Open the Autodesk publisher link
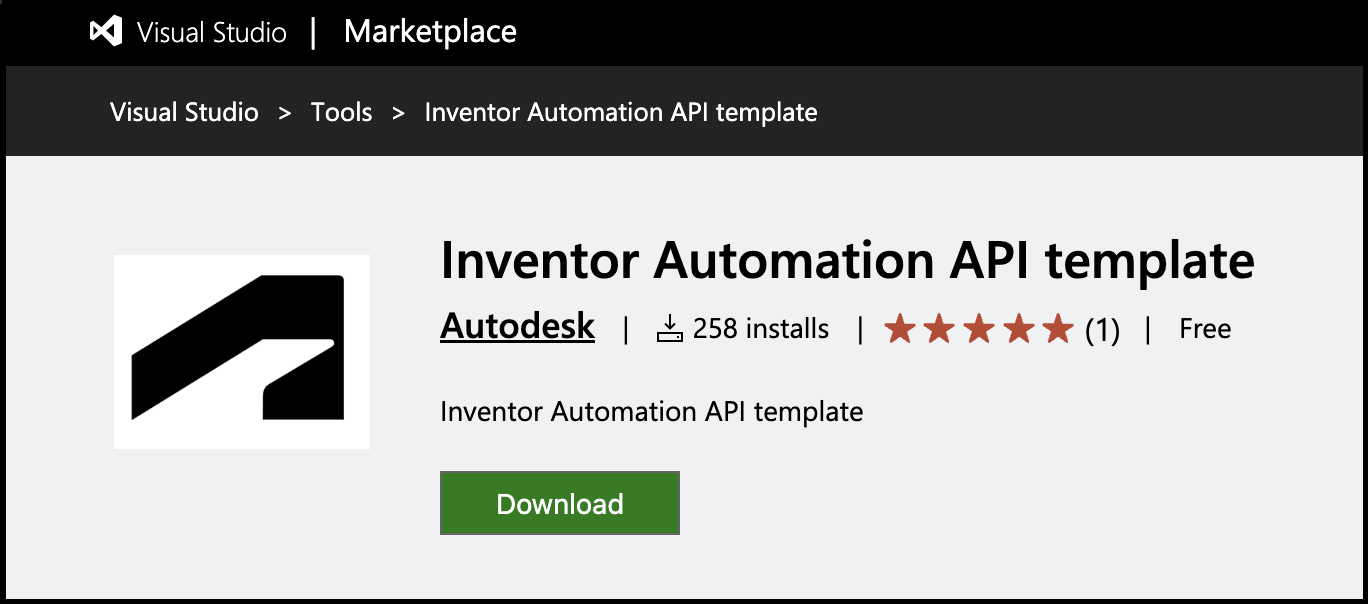 517,327
